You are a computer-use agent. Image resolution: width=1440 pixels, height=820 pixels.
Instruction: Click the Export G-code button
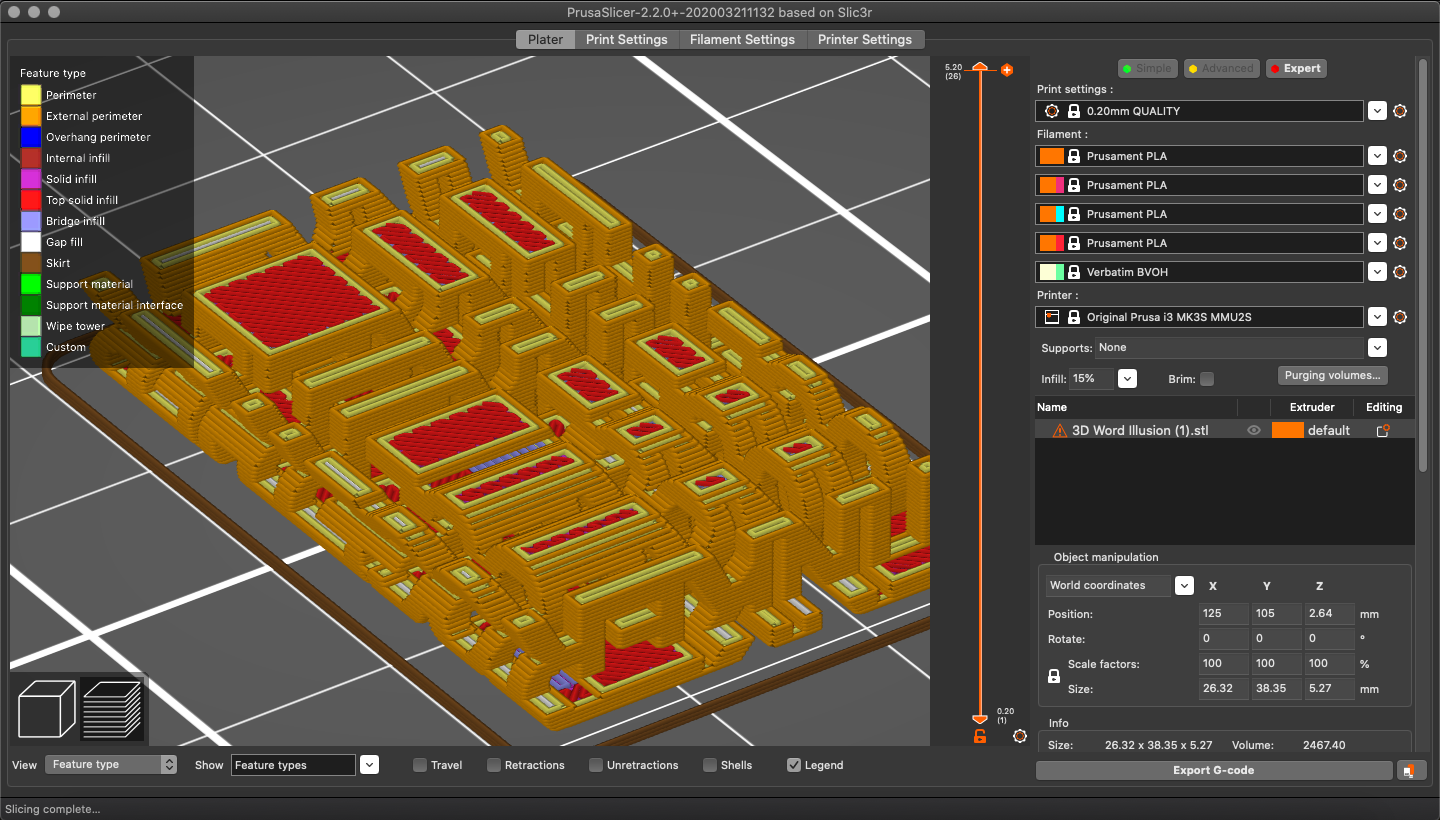(1213, 770)
